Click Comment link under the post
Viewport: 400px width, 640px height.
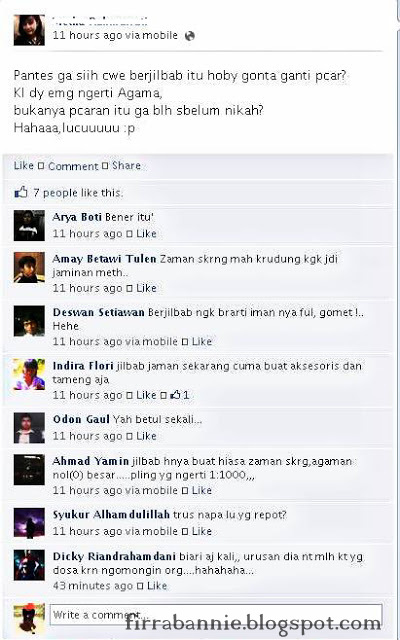pyautogui.click(x=73, y=166)
